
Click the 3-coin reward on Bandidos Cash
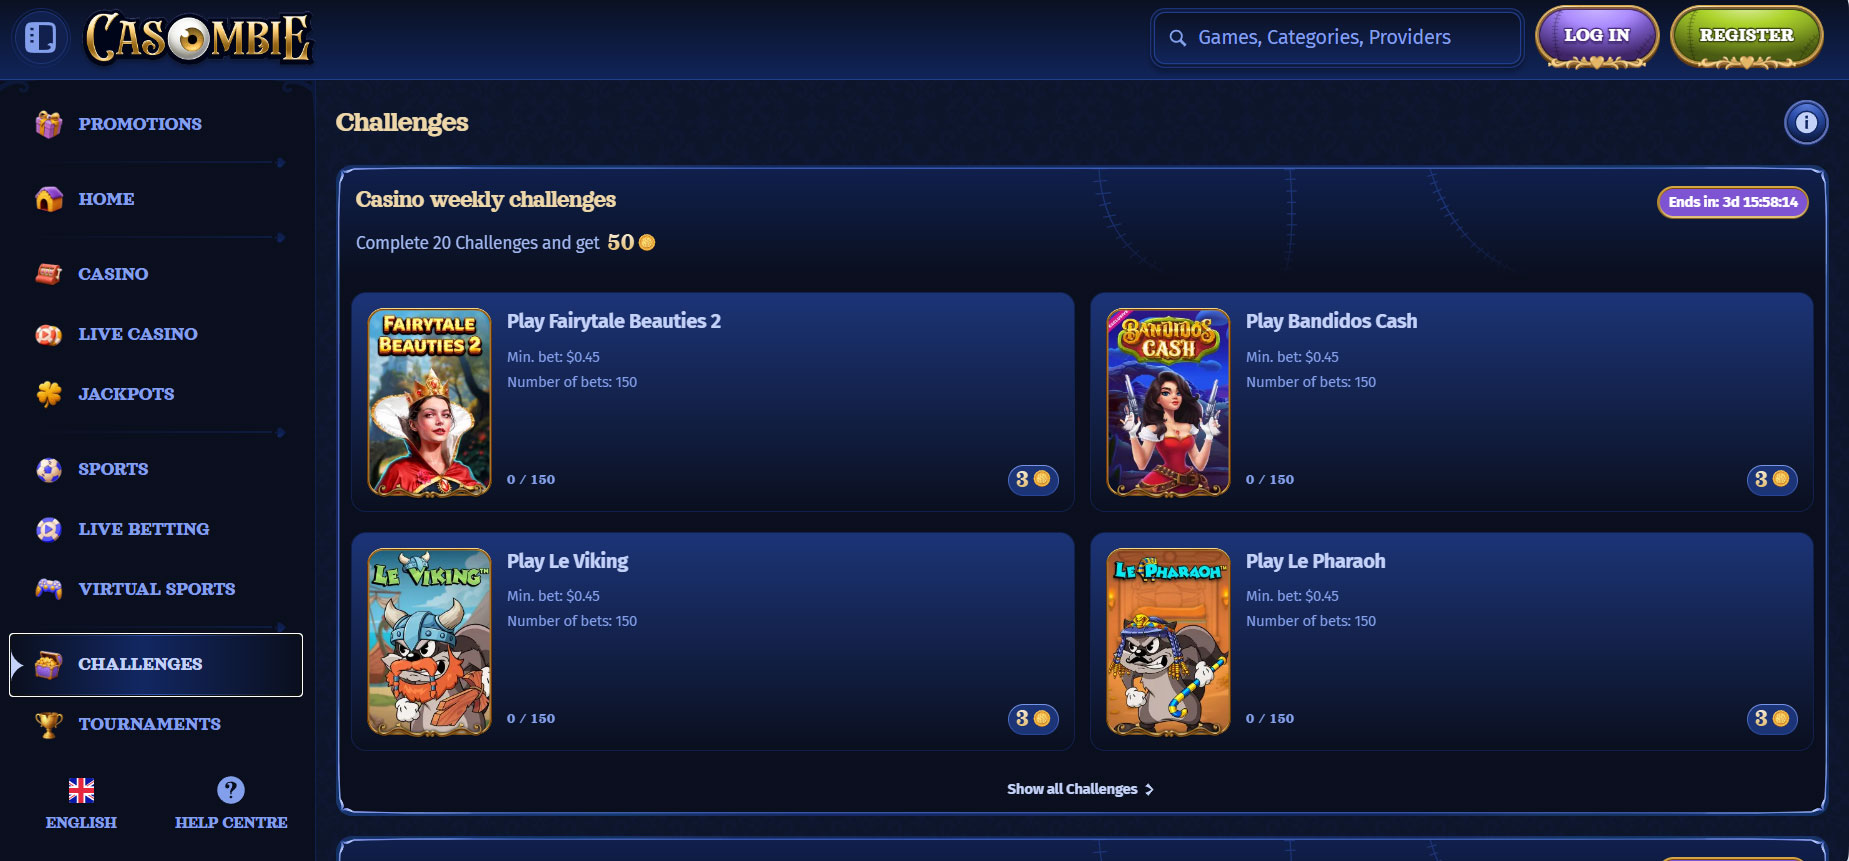click(x=1772, y=480)
